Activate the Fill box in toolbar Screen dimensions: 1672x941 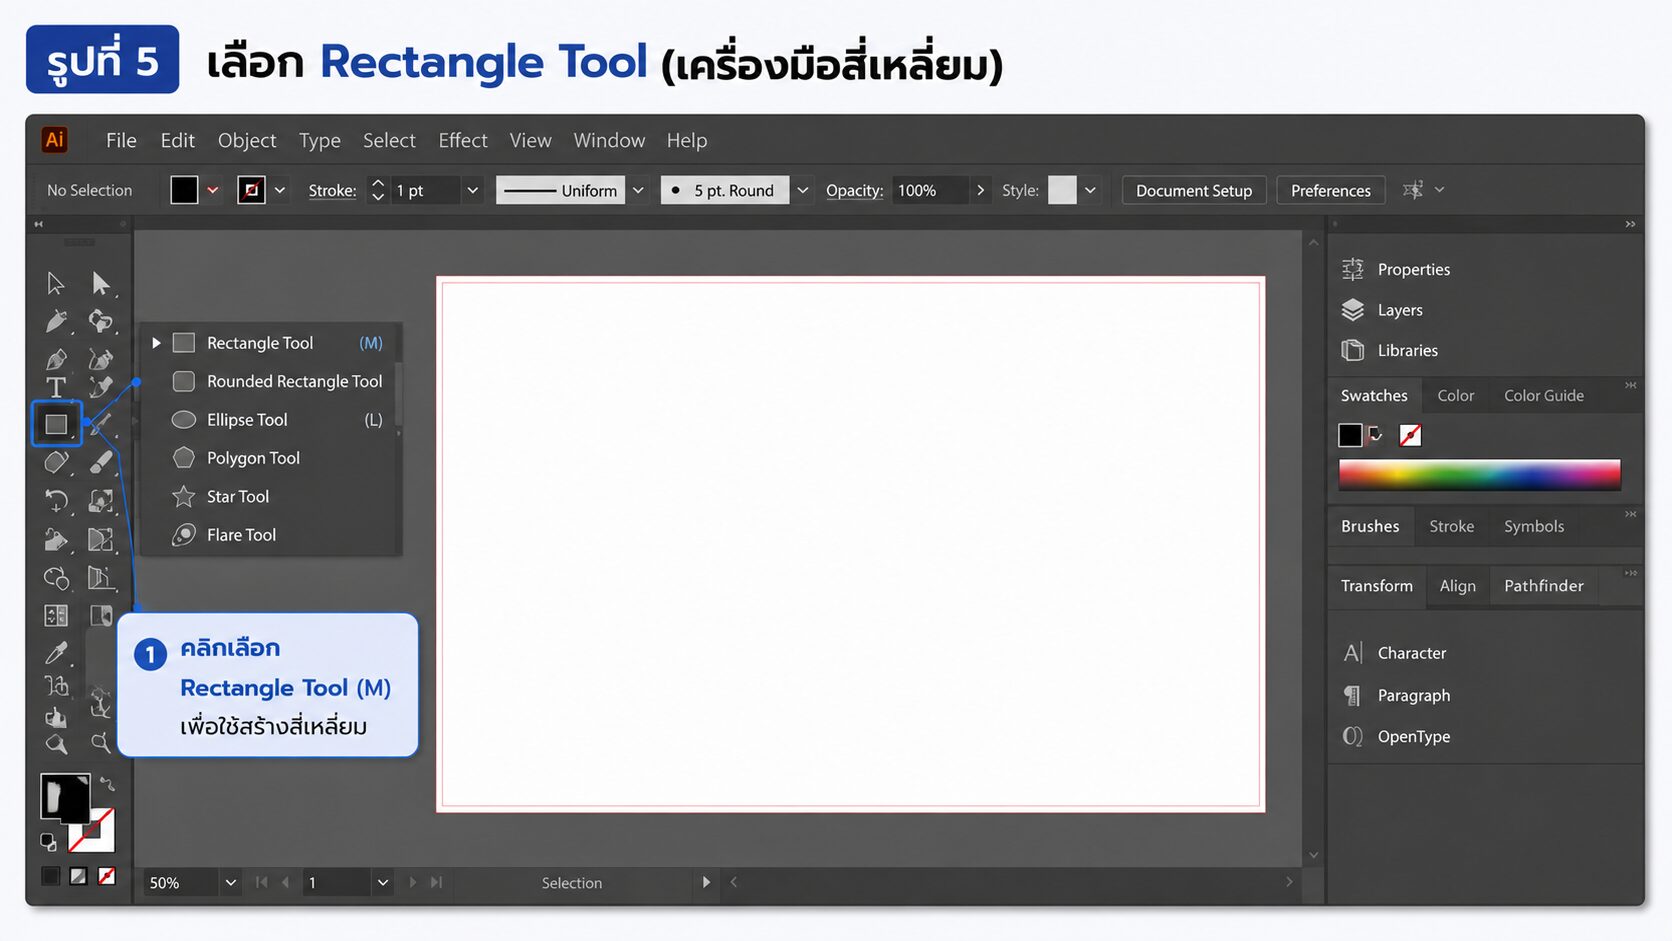[x=64, y=798]
